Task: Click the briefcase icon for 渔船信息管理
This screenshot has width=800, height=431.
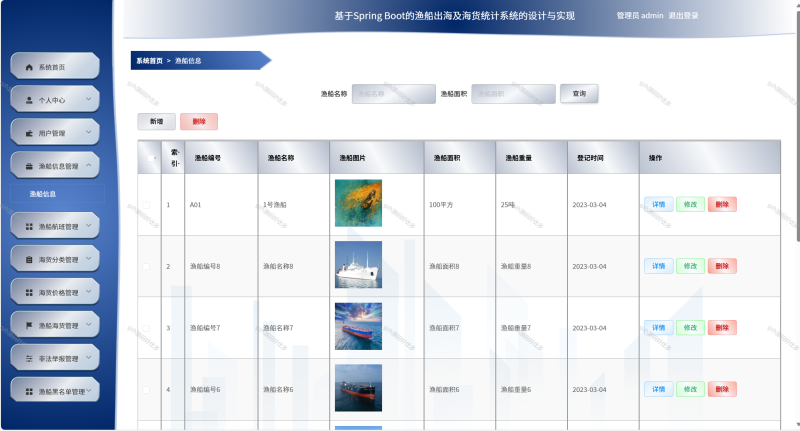Action: pyautogui.click(x=29, y=166)
